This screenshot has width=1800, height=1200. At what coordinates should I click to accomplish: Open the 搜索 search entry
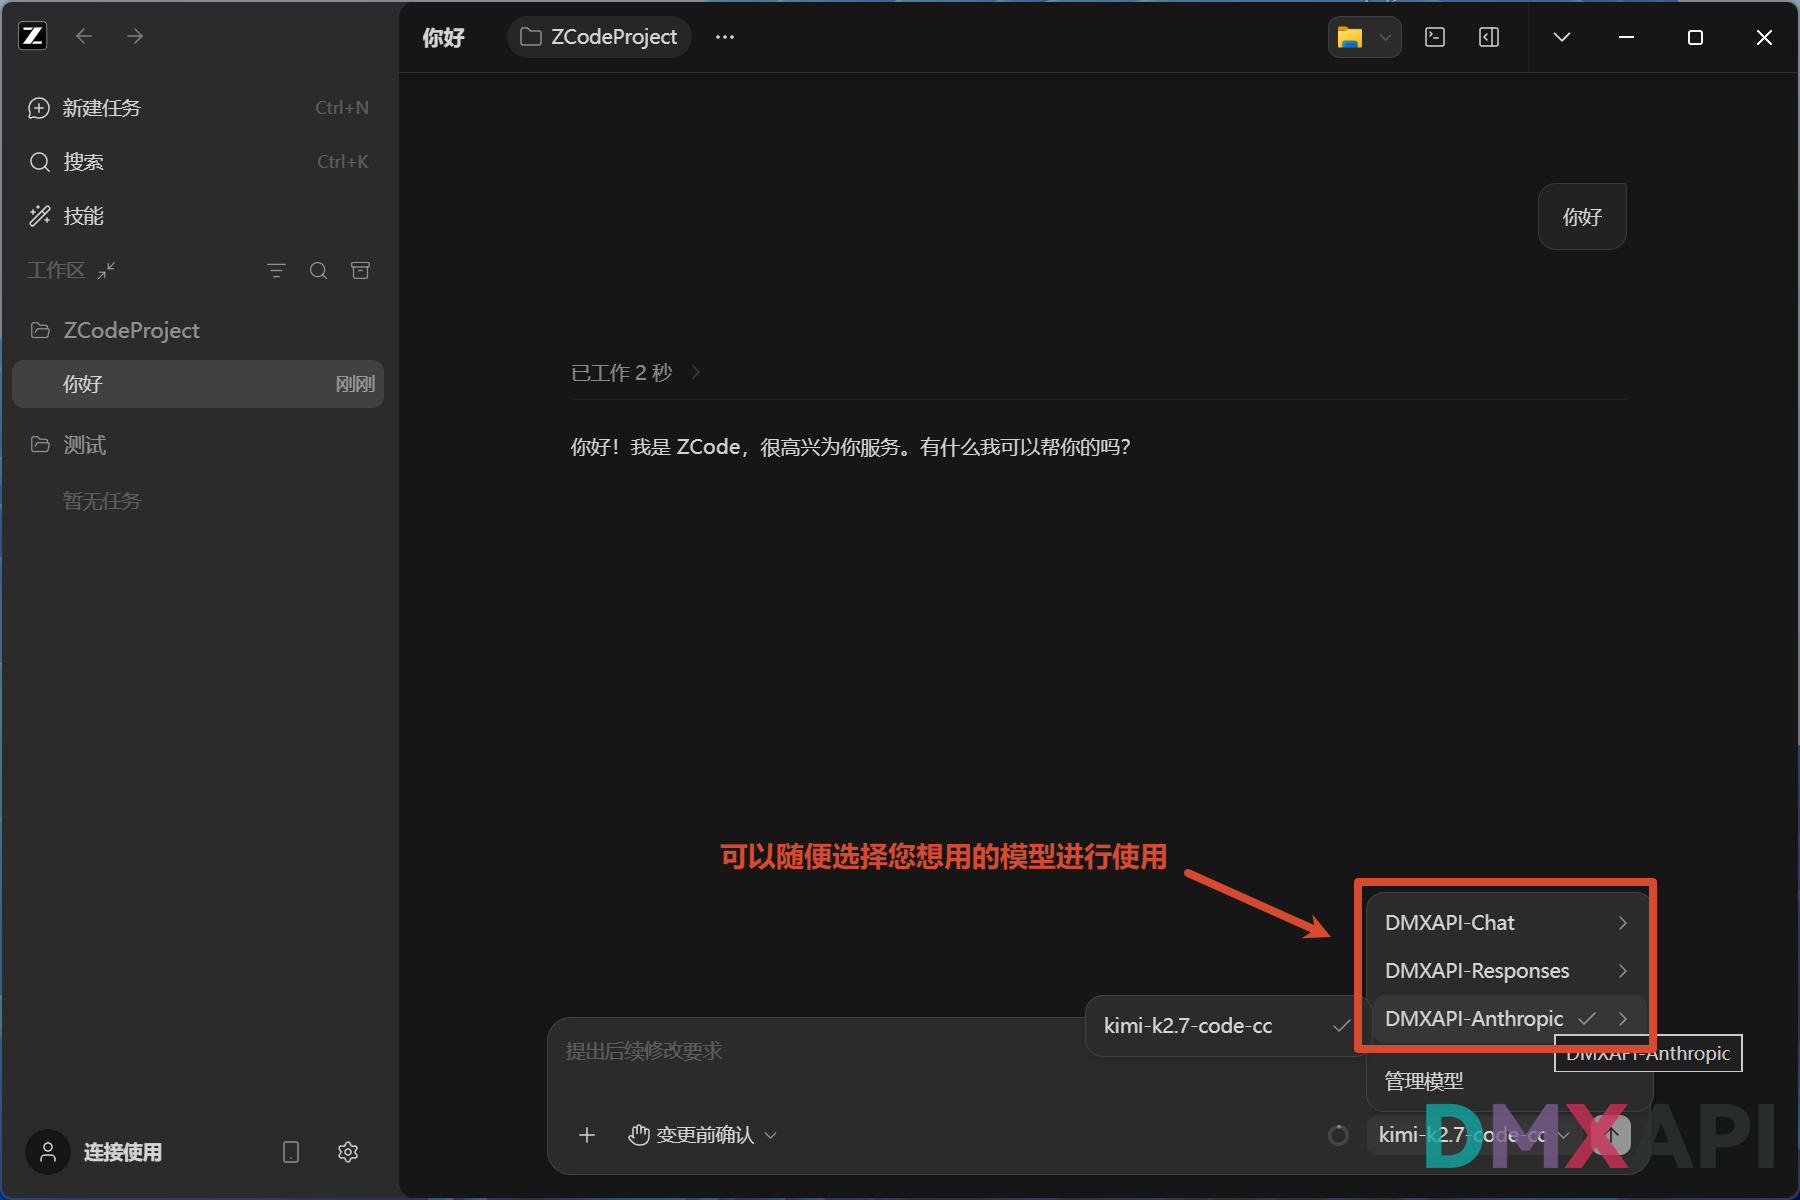coord(198,162)
